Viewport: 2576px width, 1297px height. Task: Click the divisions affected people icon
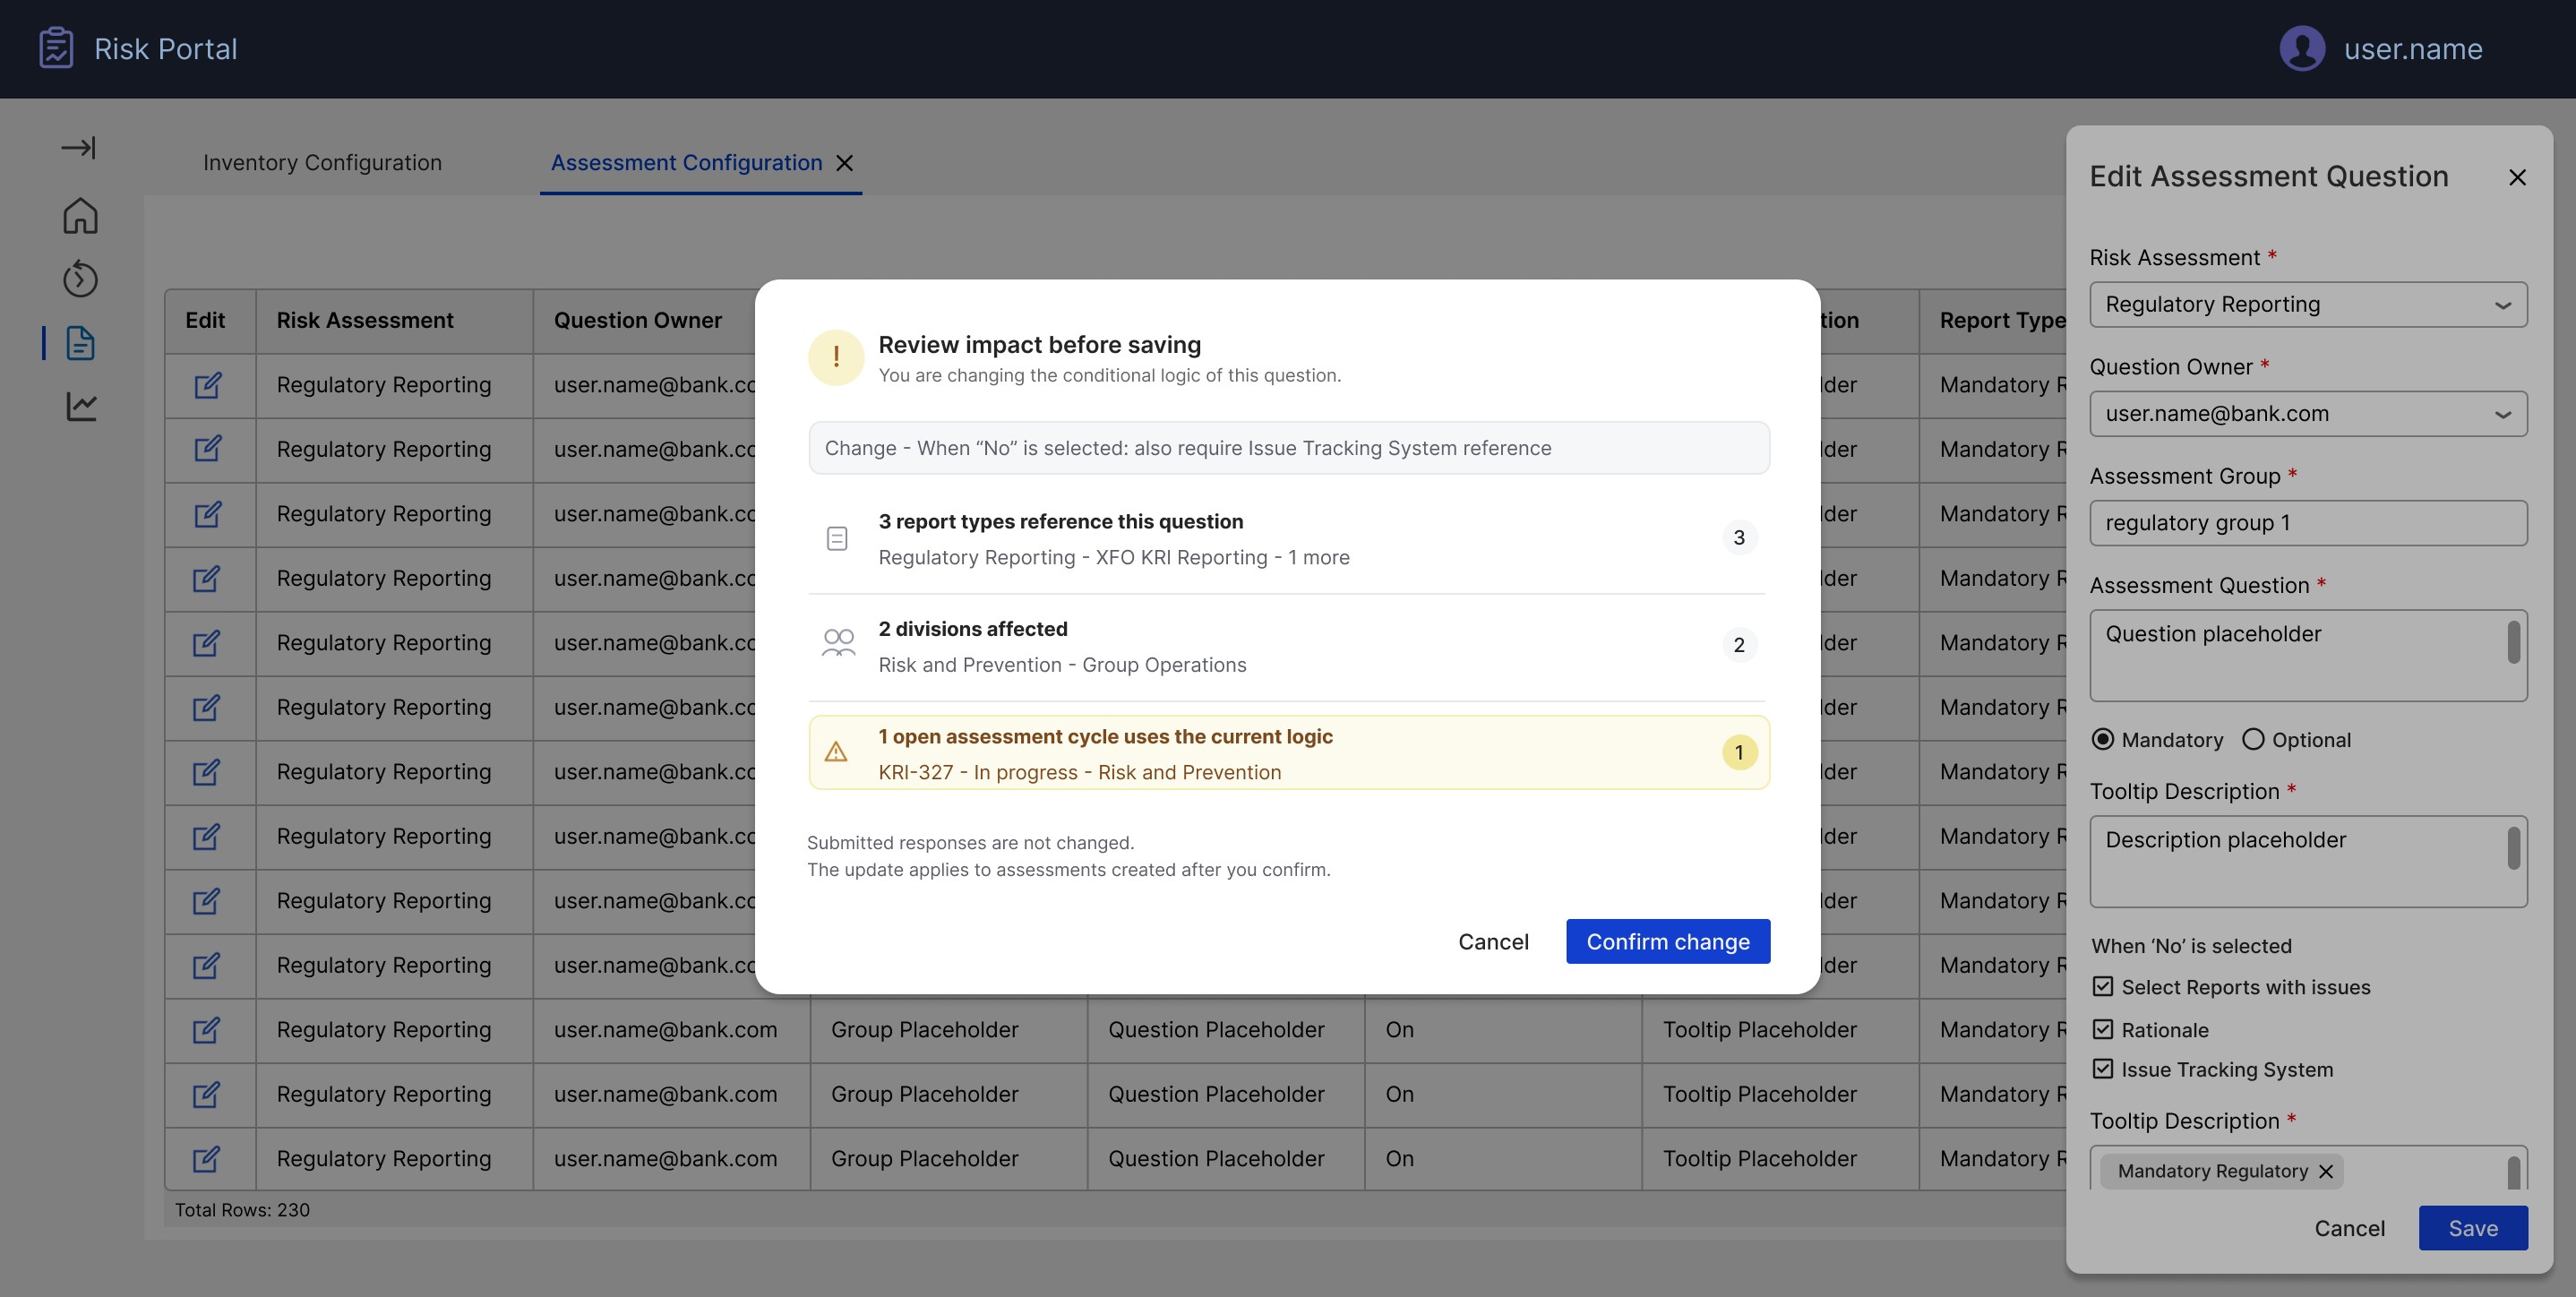[x=838, y=643]
